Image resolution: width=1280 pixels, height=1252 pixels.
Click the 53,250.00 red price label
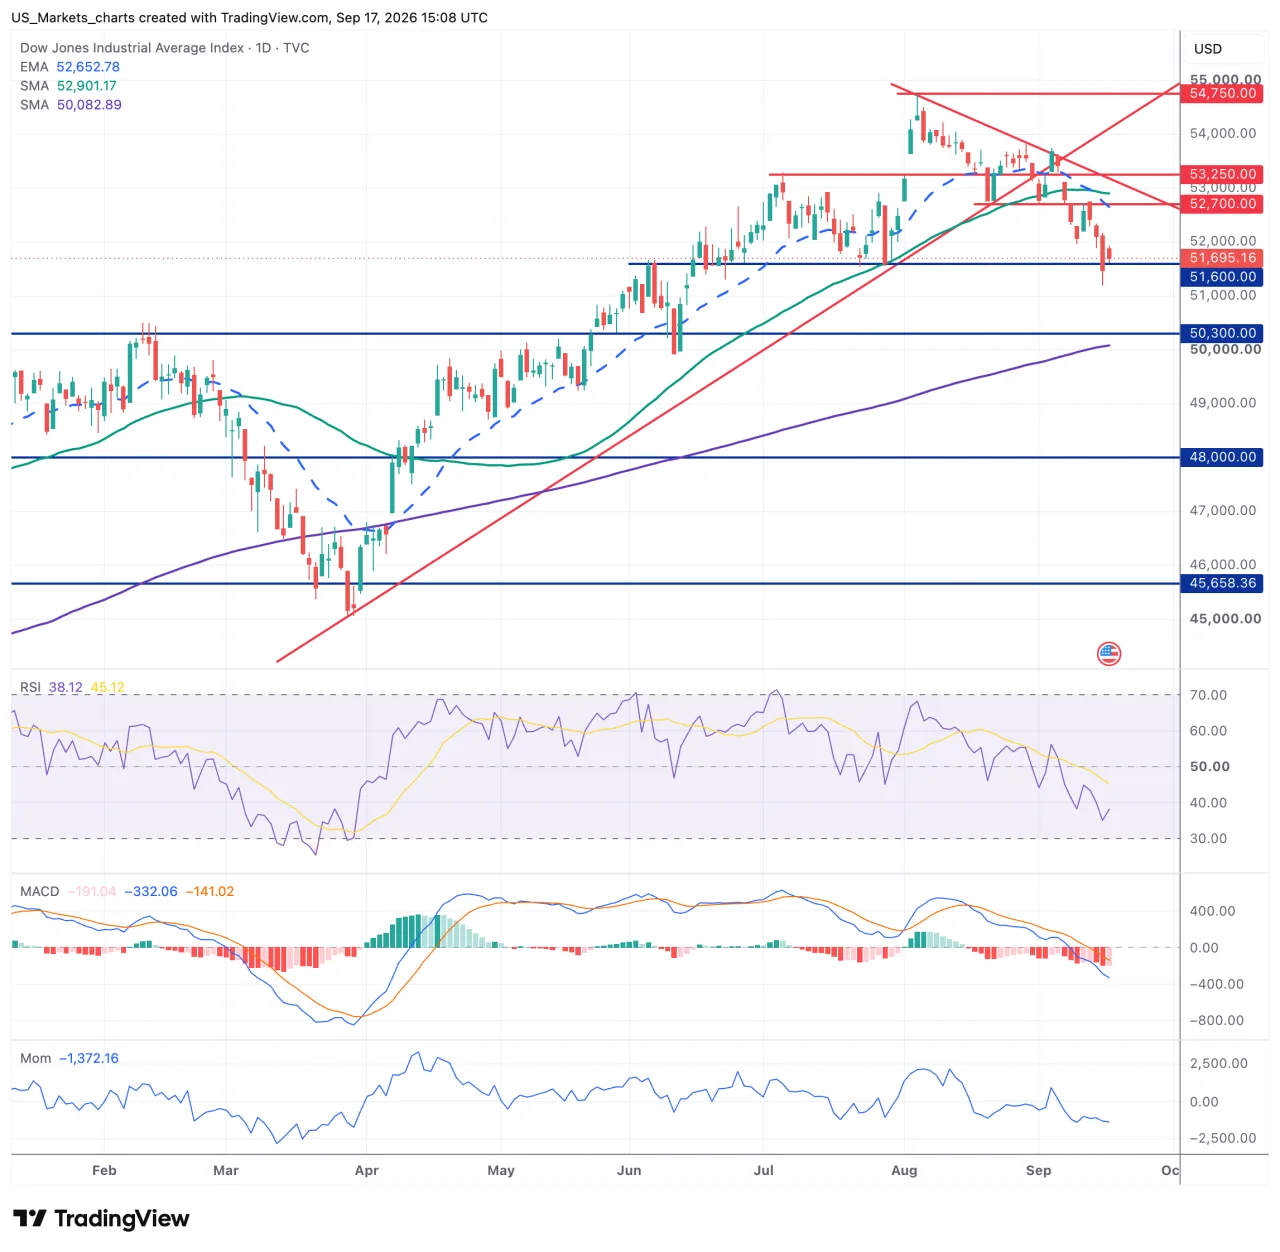tap(1222, 174)
